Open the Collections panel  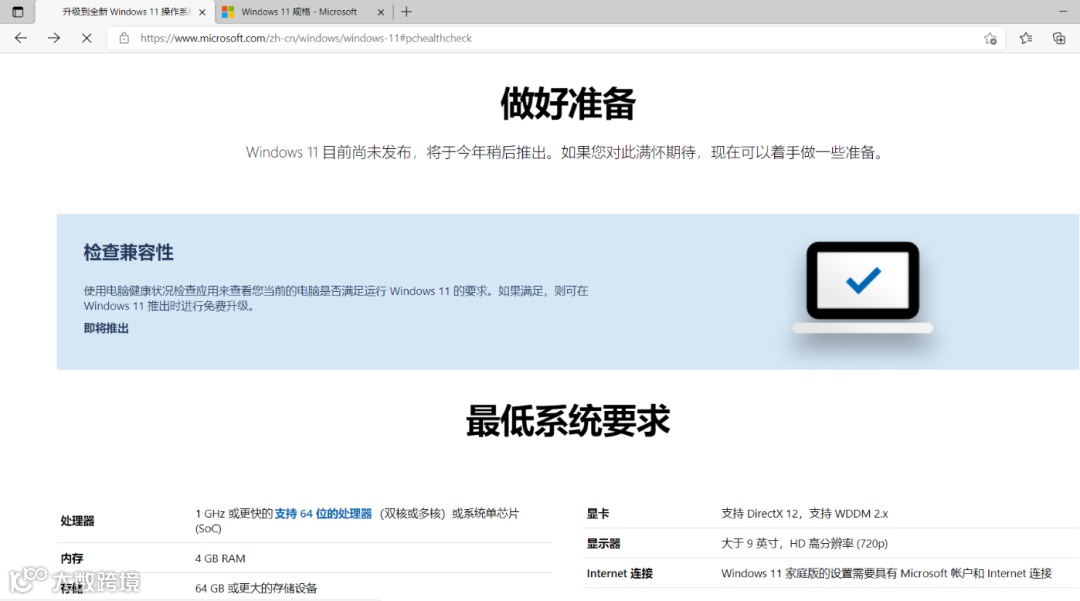point(1059,38)
